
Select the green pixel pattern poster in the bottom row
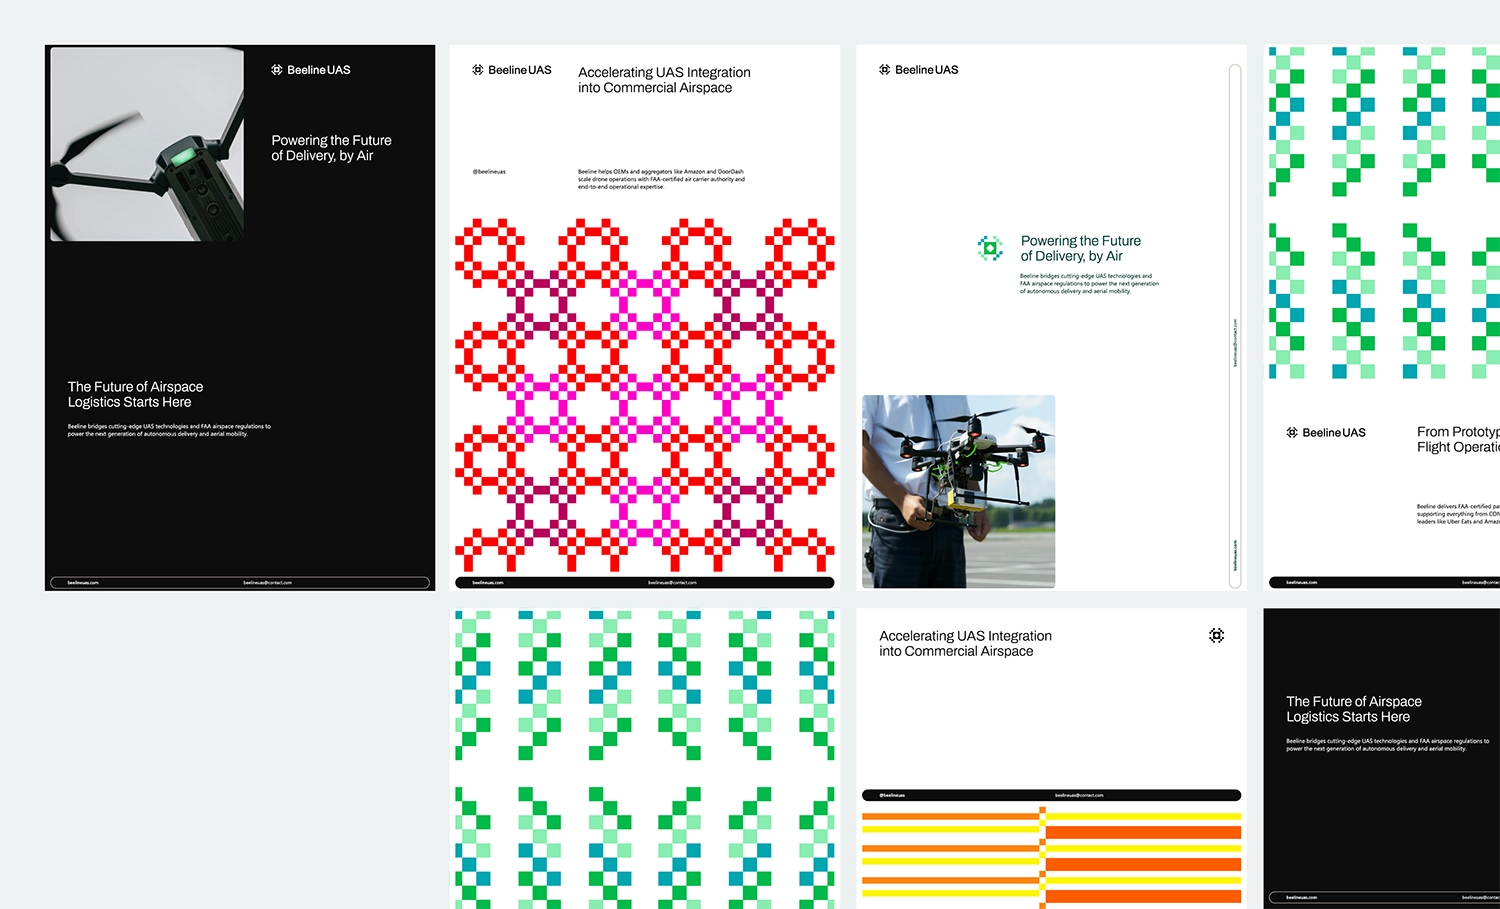pos(645,759)
